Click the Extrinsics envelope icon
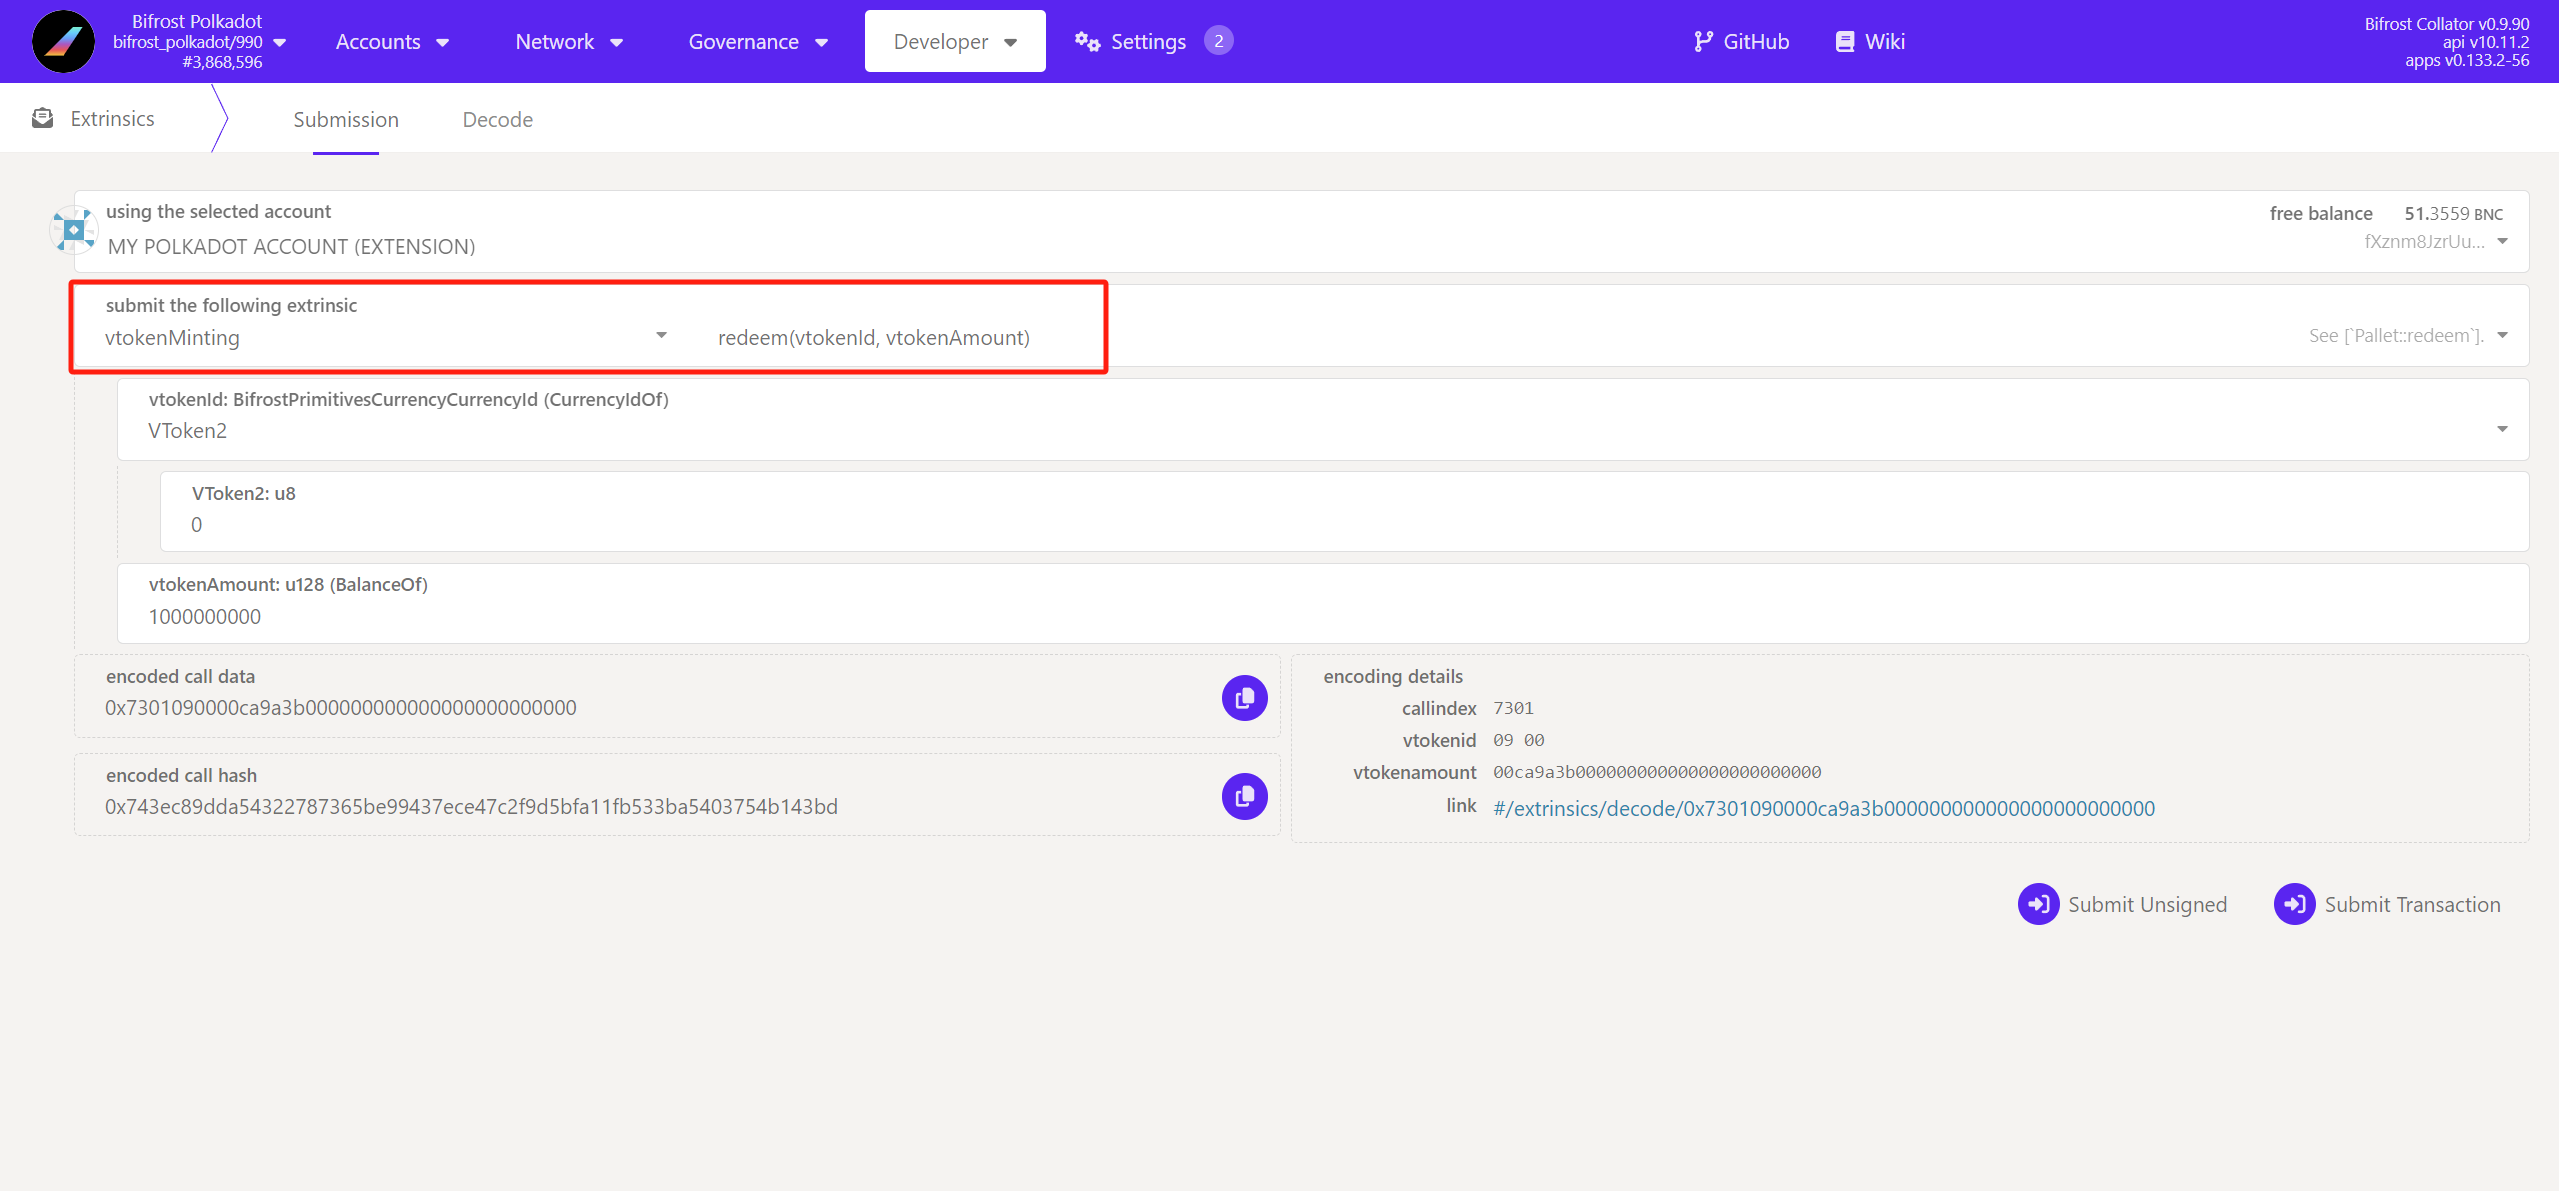This screenshot has width=2559, height=1191. click(x=42, y=118)
